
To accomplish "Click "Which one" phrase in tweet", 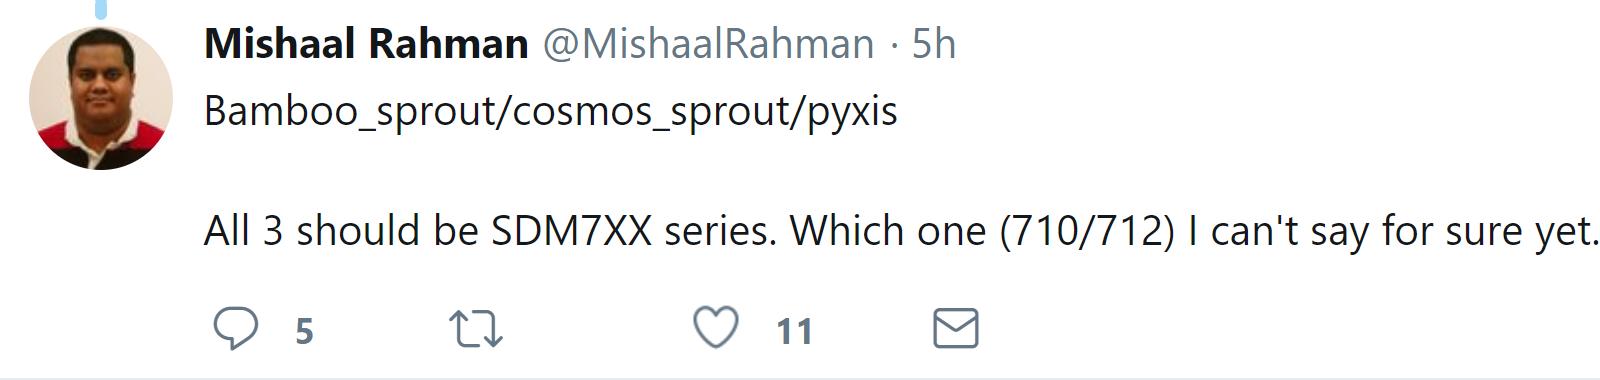I will point(888,231).
